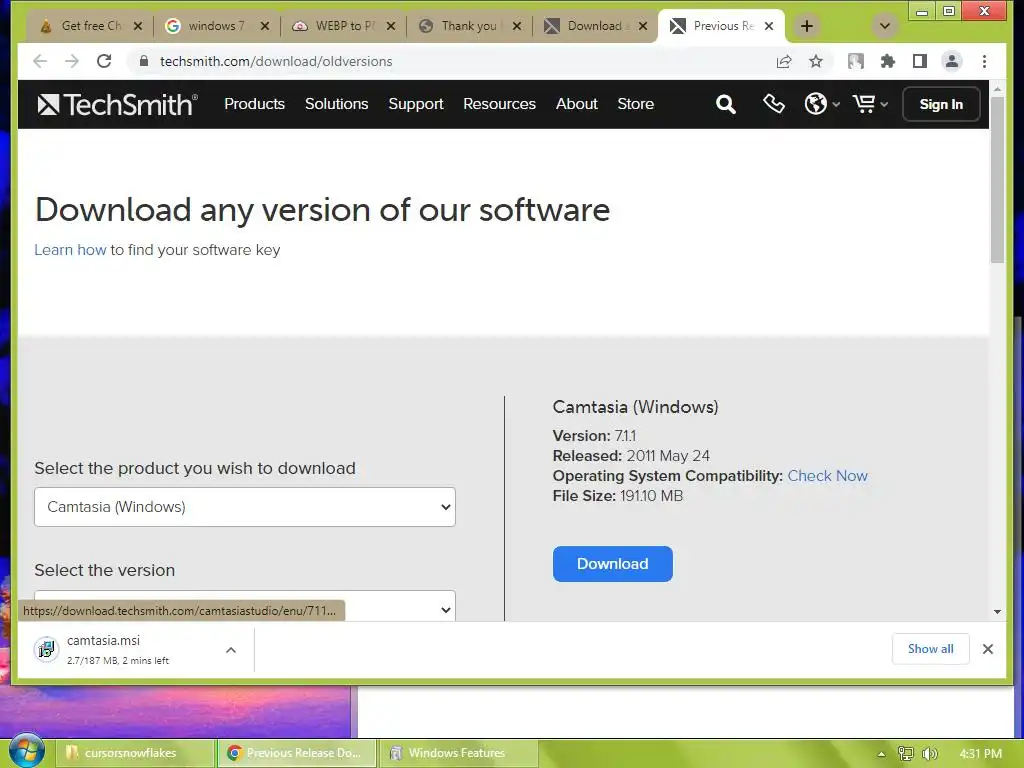This screenshot has width=1024, height=768.
Task: Click the 'Learn how' link
Action: coord(70,250)
